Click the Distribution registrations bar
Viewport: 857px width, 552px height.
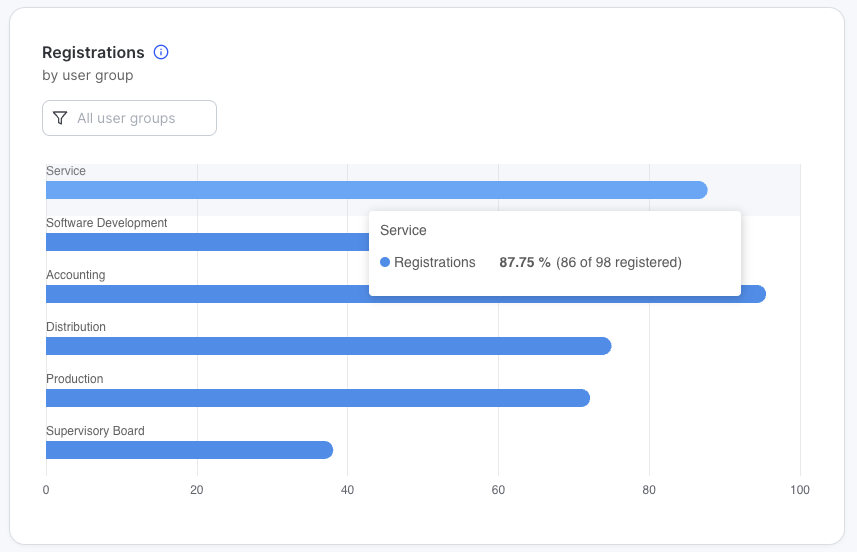click(x=328, y=346)
